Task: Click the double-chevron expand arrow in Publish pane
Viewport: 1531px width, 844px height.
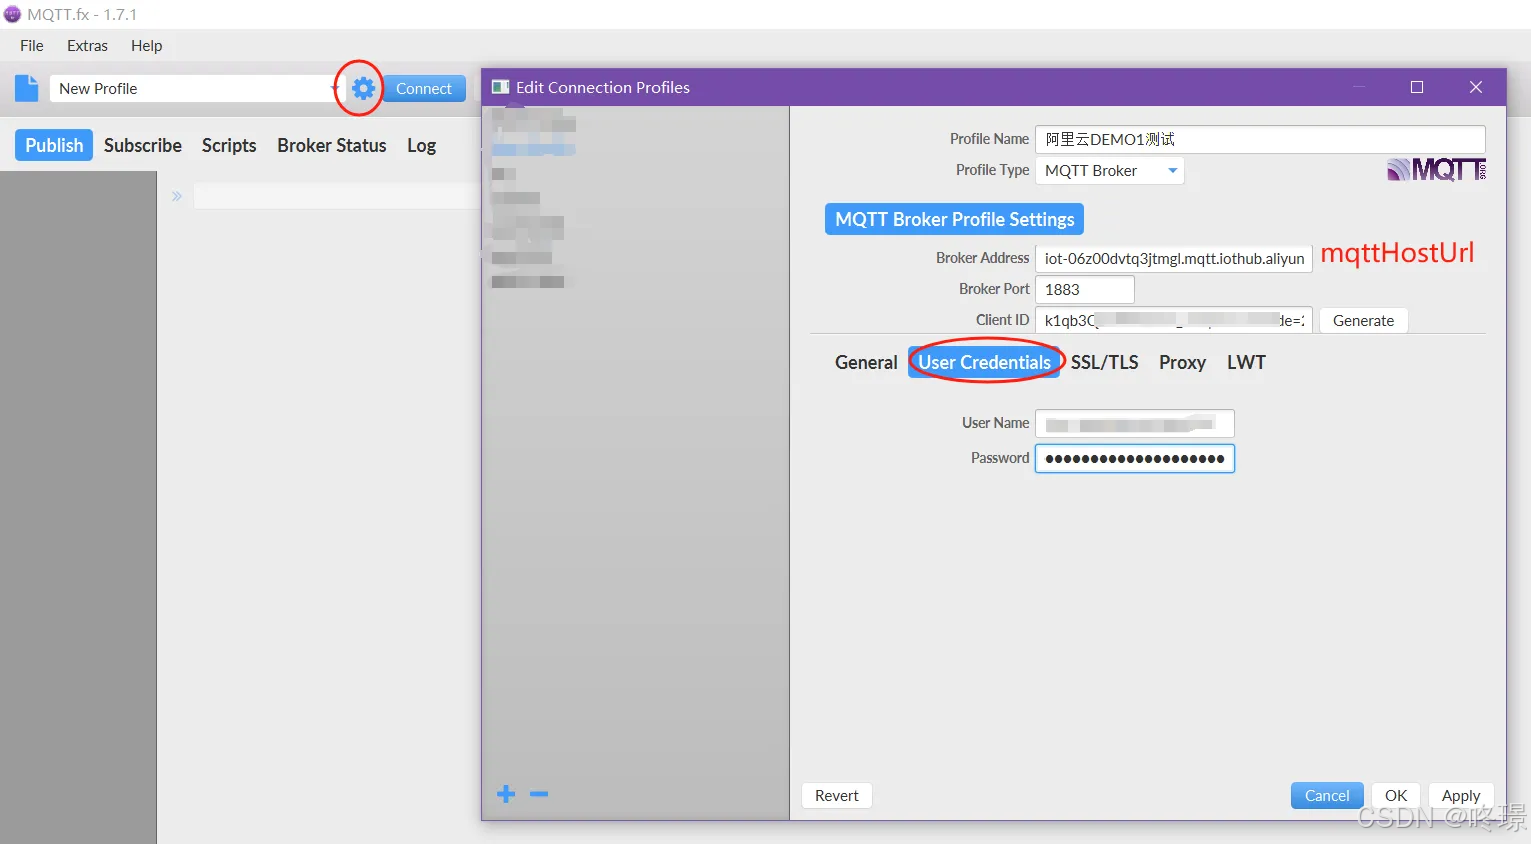Action: click(x=177, y=196)
